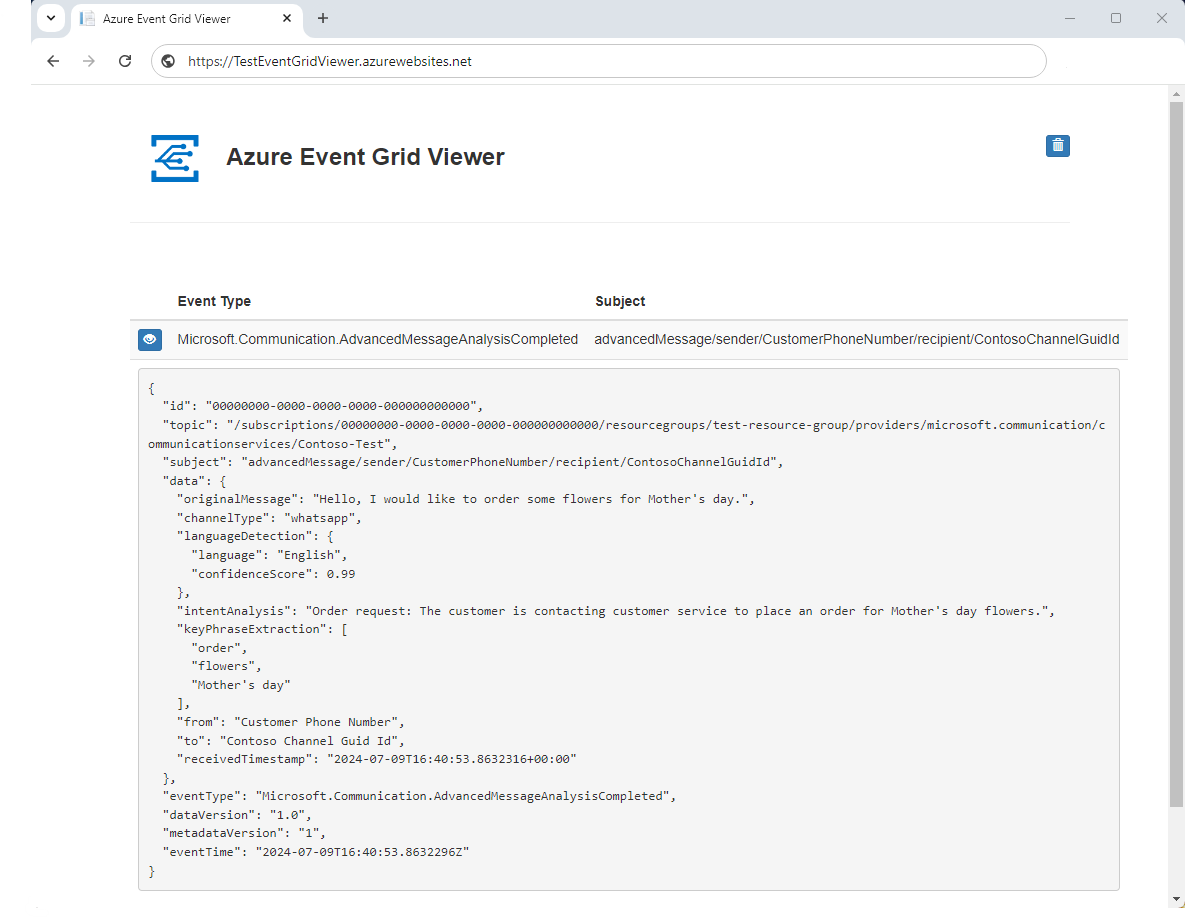The image size is (1185, 919).
Task: Clear events with the trash icon
Action: (x=1057, y=146)
